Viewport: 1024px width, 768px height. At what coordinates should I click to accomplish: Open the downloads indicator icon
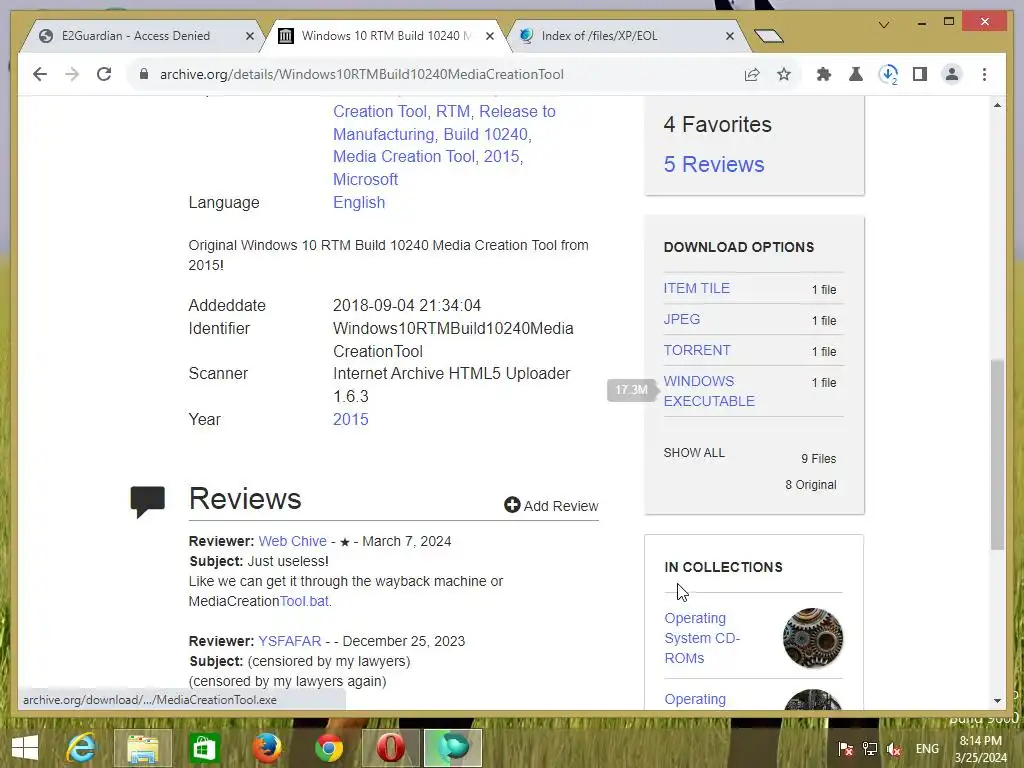[888, 74]
